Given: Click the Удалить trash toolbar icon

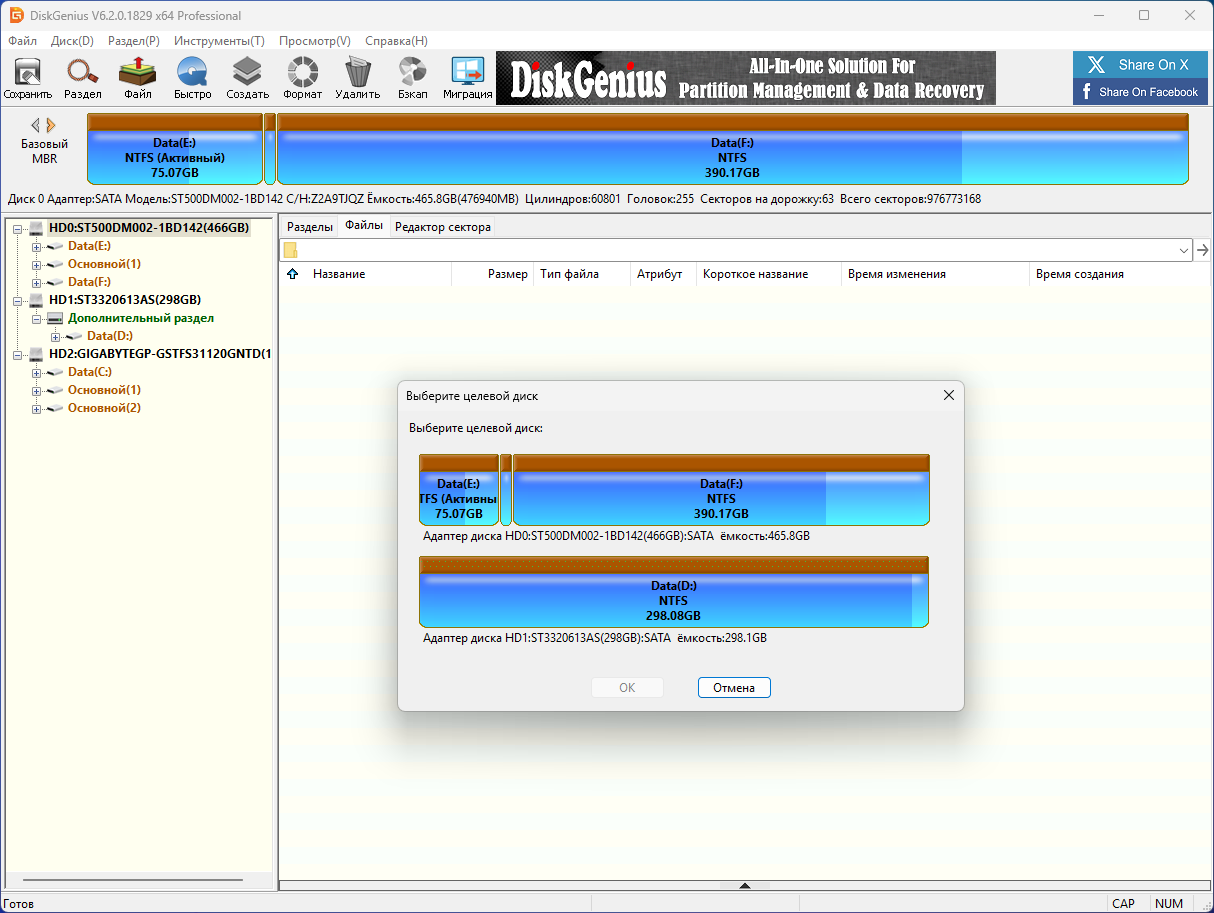Looking at the screenshot, I should coord(357,78).
